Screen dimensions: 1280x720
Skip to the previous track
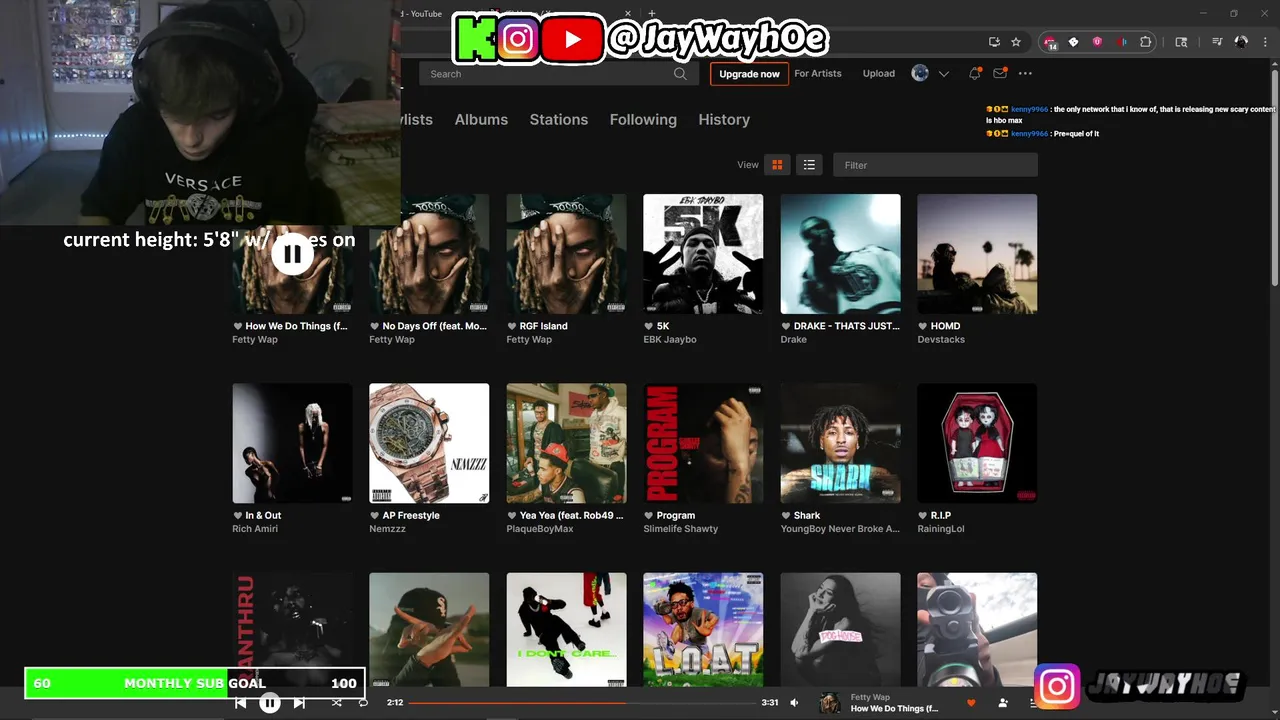[x=240, y=703]
